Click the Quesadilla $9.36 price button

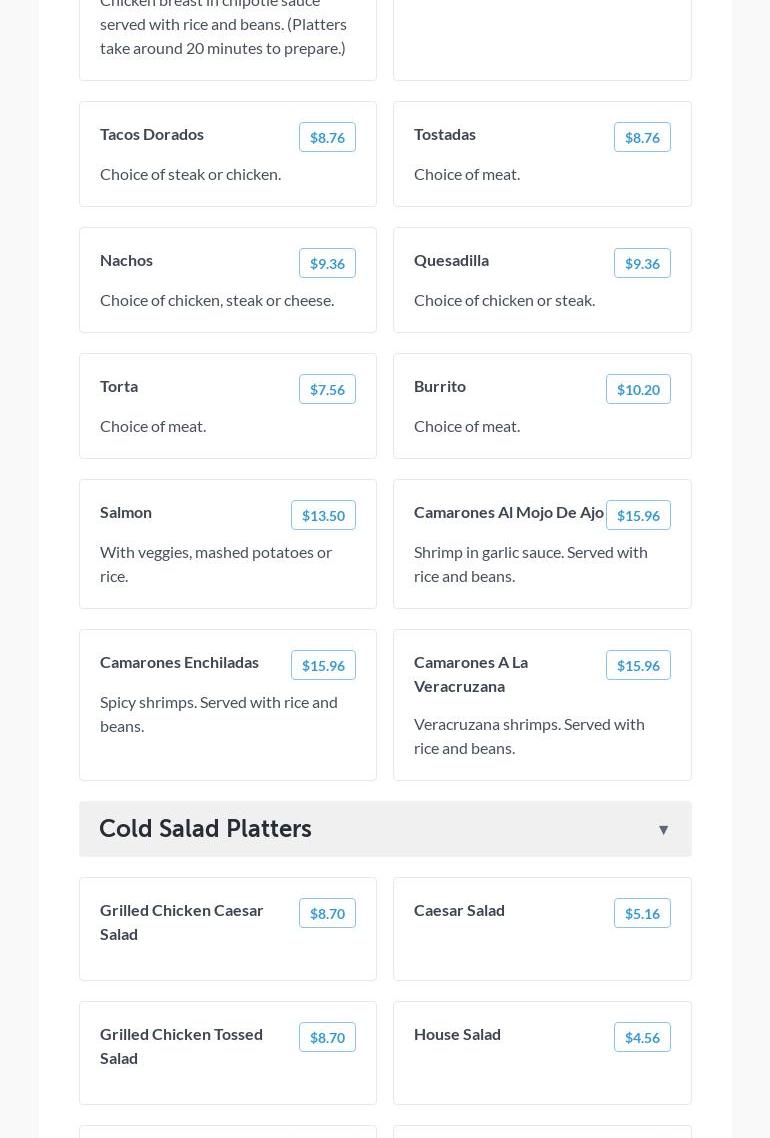pyautogui.click(x=642, y=264)
